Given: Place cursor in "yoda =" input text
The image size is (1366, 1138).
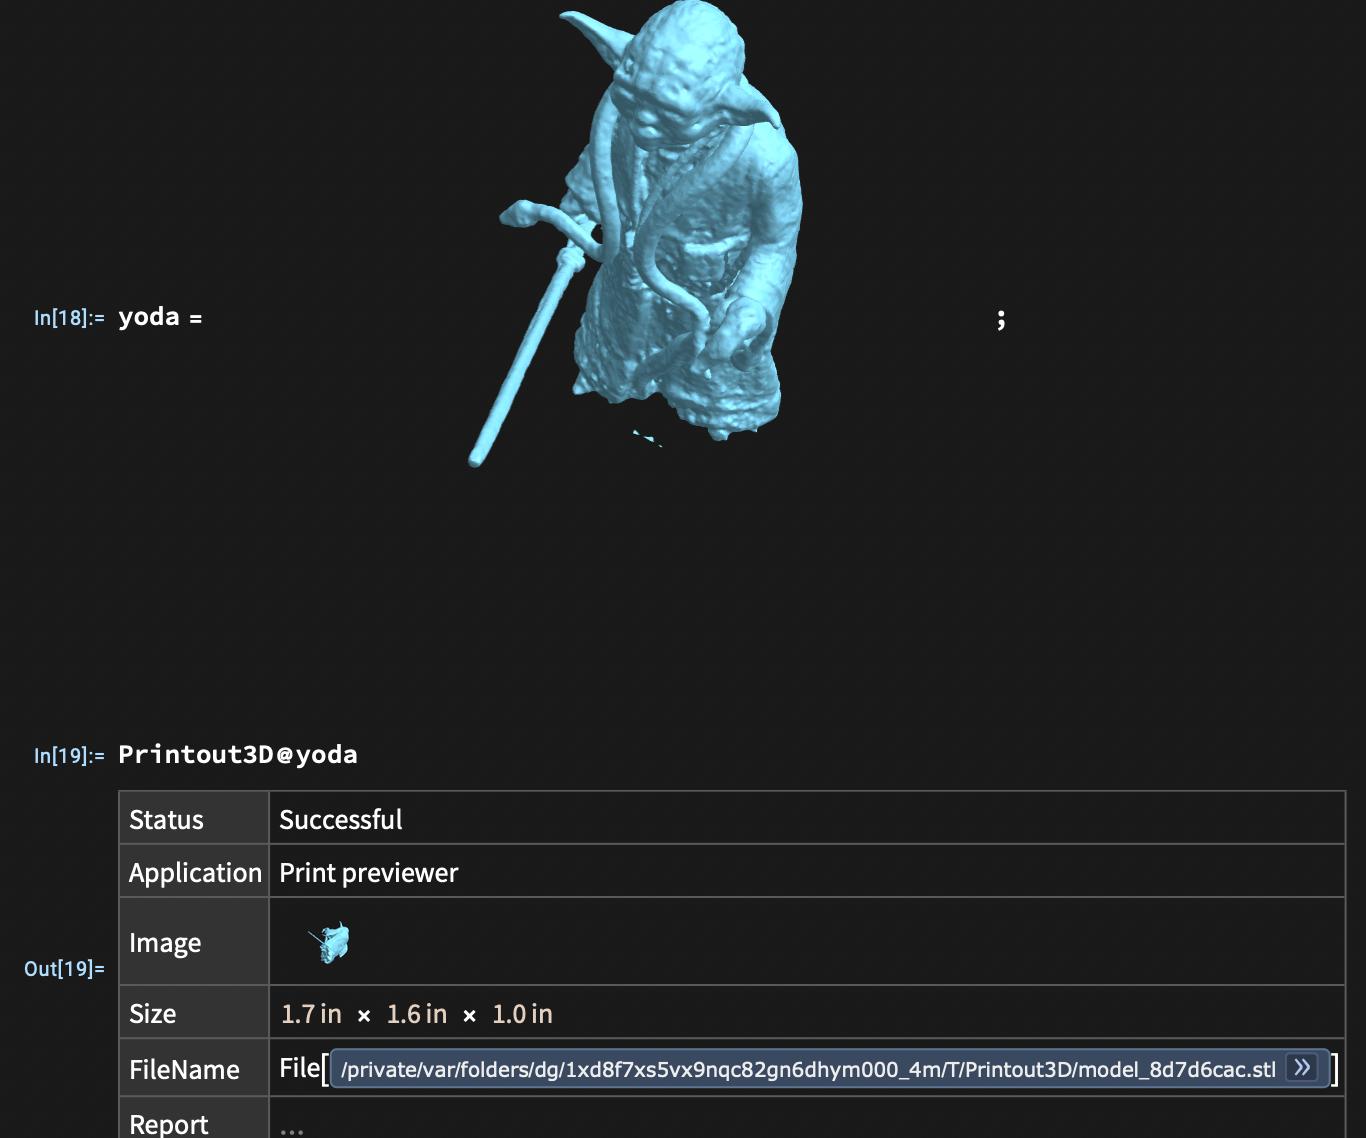Looking at the screenshot, I should [160, 317].
